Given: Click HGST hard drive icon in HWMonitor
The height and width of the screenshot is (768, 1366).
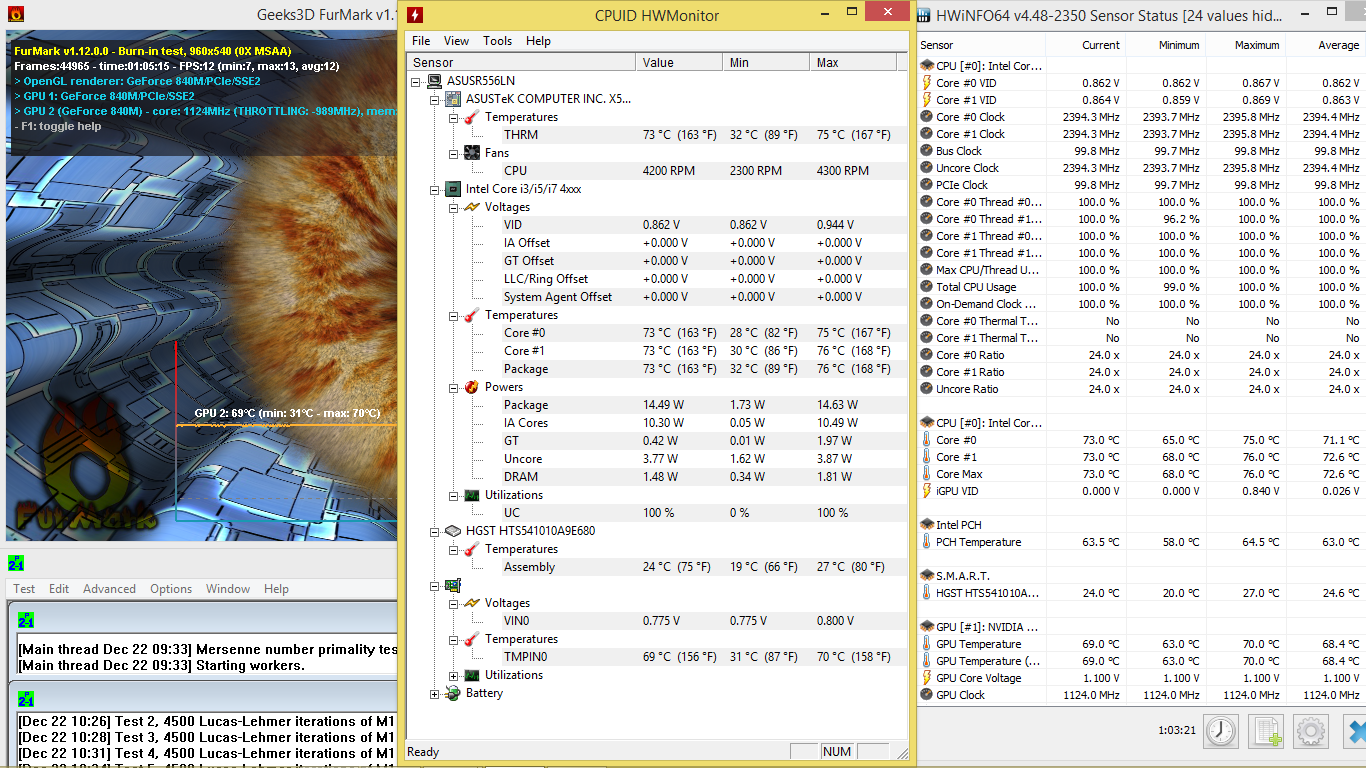Looking at the screenshot, I should [453, 531].
